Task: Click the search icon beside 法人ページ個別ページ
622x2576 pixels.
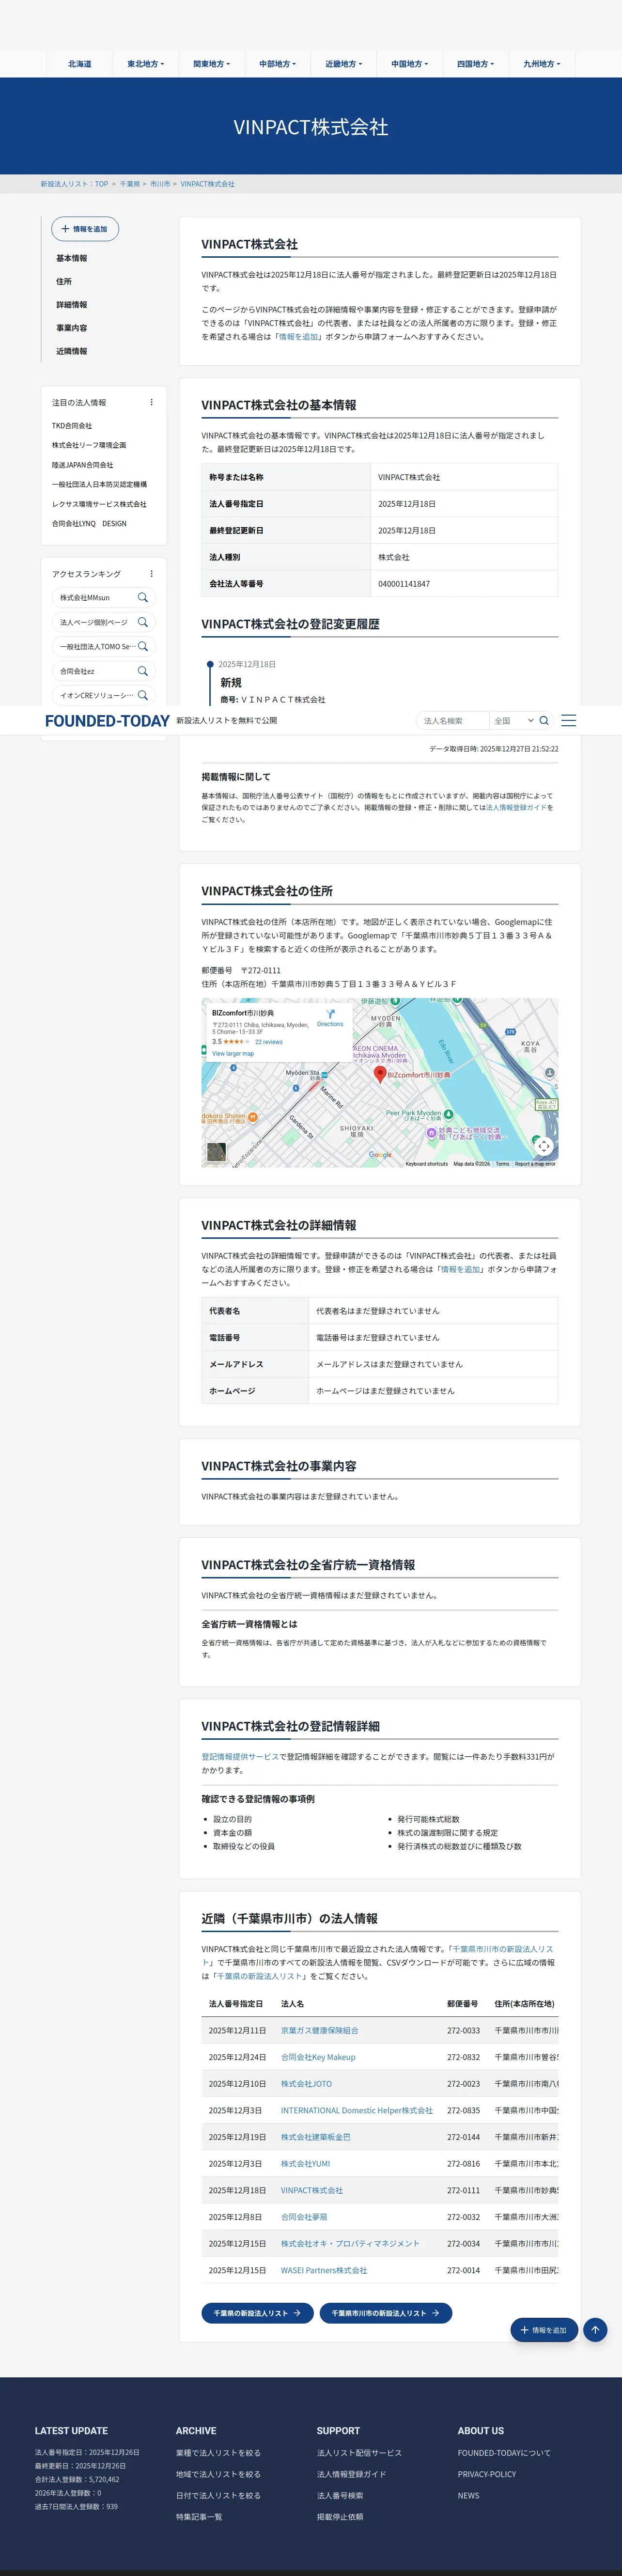Action: pos(143,622)
